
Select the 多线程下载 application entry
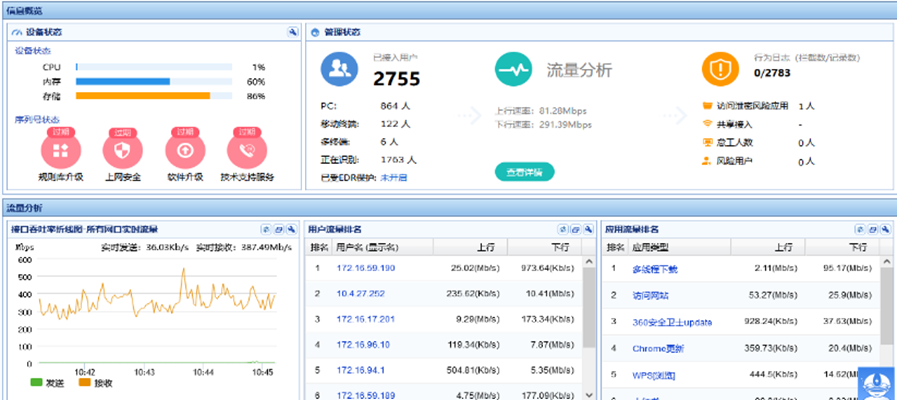655,269
